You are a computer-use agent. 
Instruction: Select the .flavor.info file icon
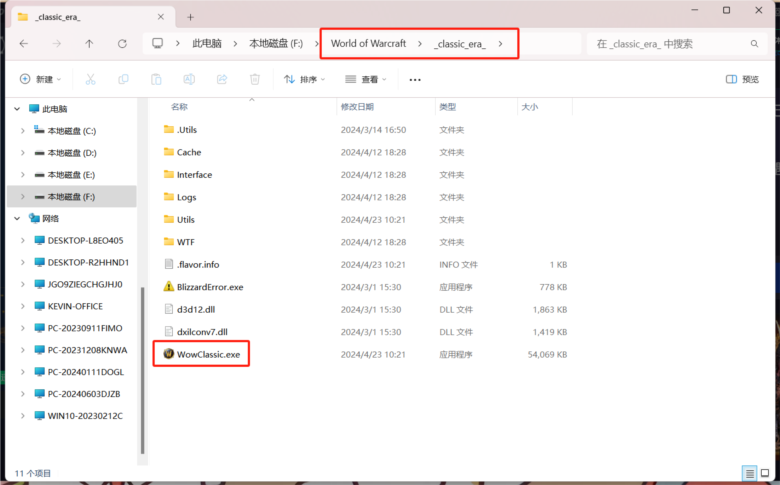(169, 264)
